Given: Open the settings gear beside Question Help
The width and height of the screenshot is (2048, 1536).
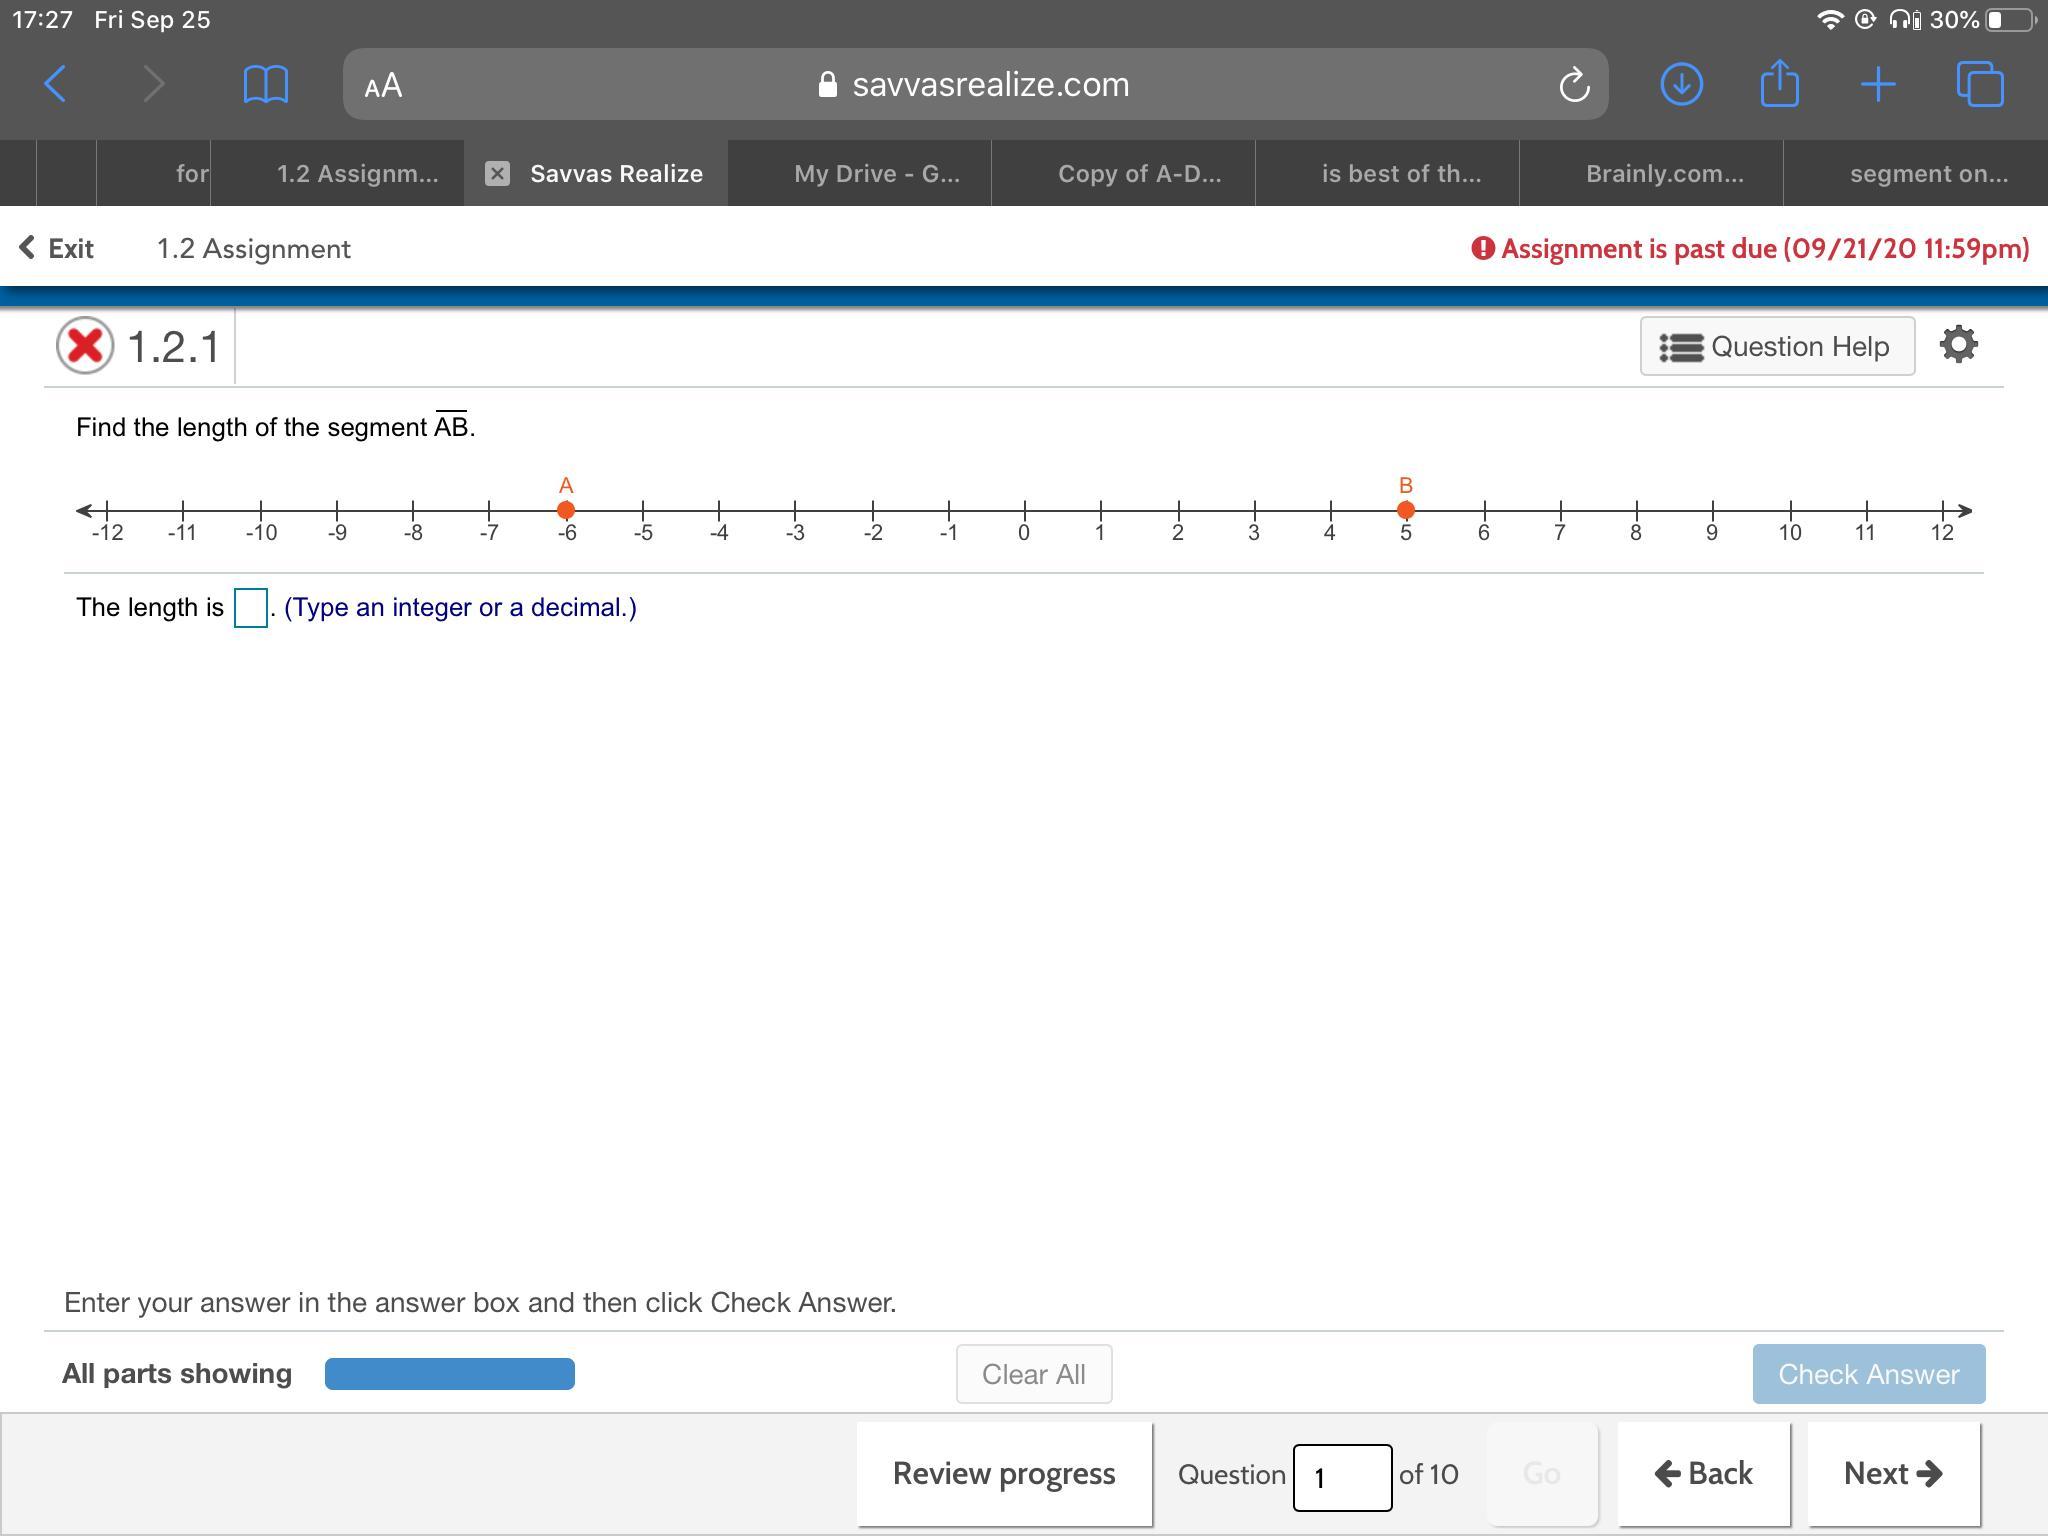Looking at the screenshot, I should (1958, 345).
